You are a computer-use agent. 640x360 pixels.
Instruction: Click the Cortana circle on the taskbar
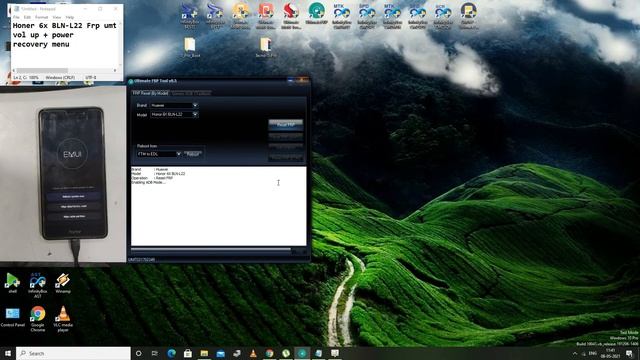tap(138, 353)
